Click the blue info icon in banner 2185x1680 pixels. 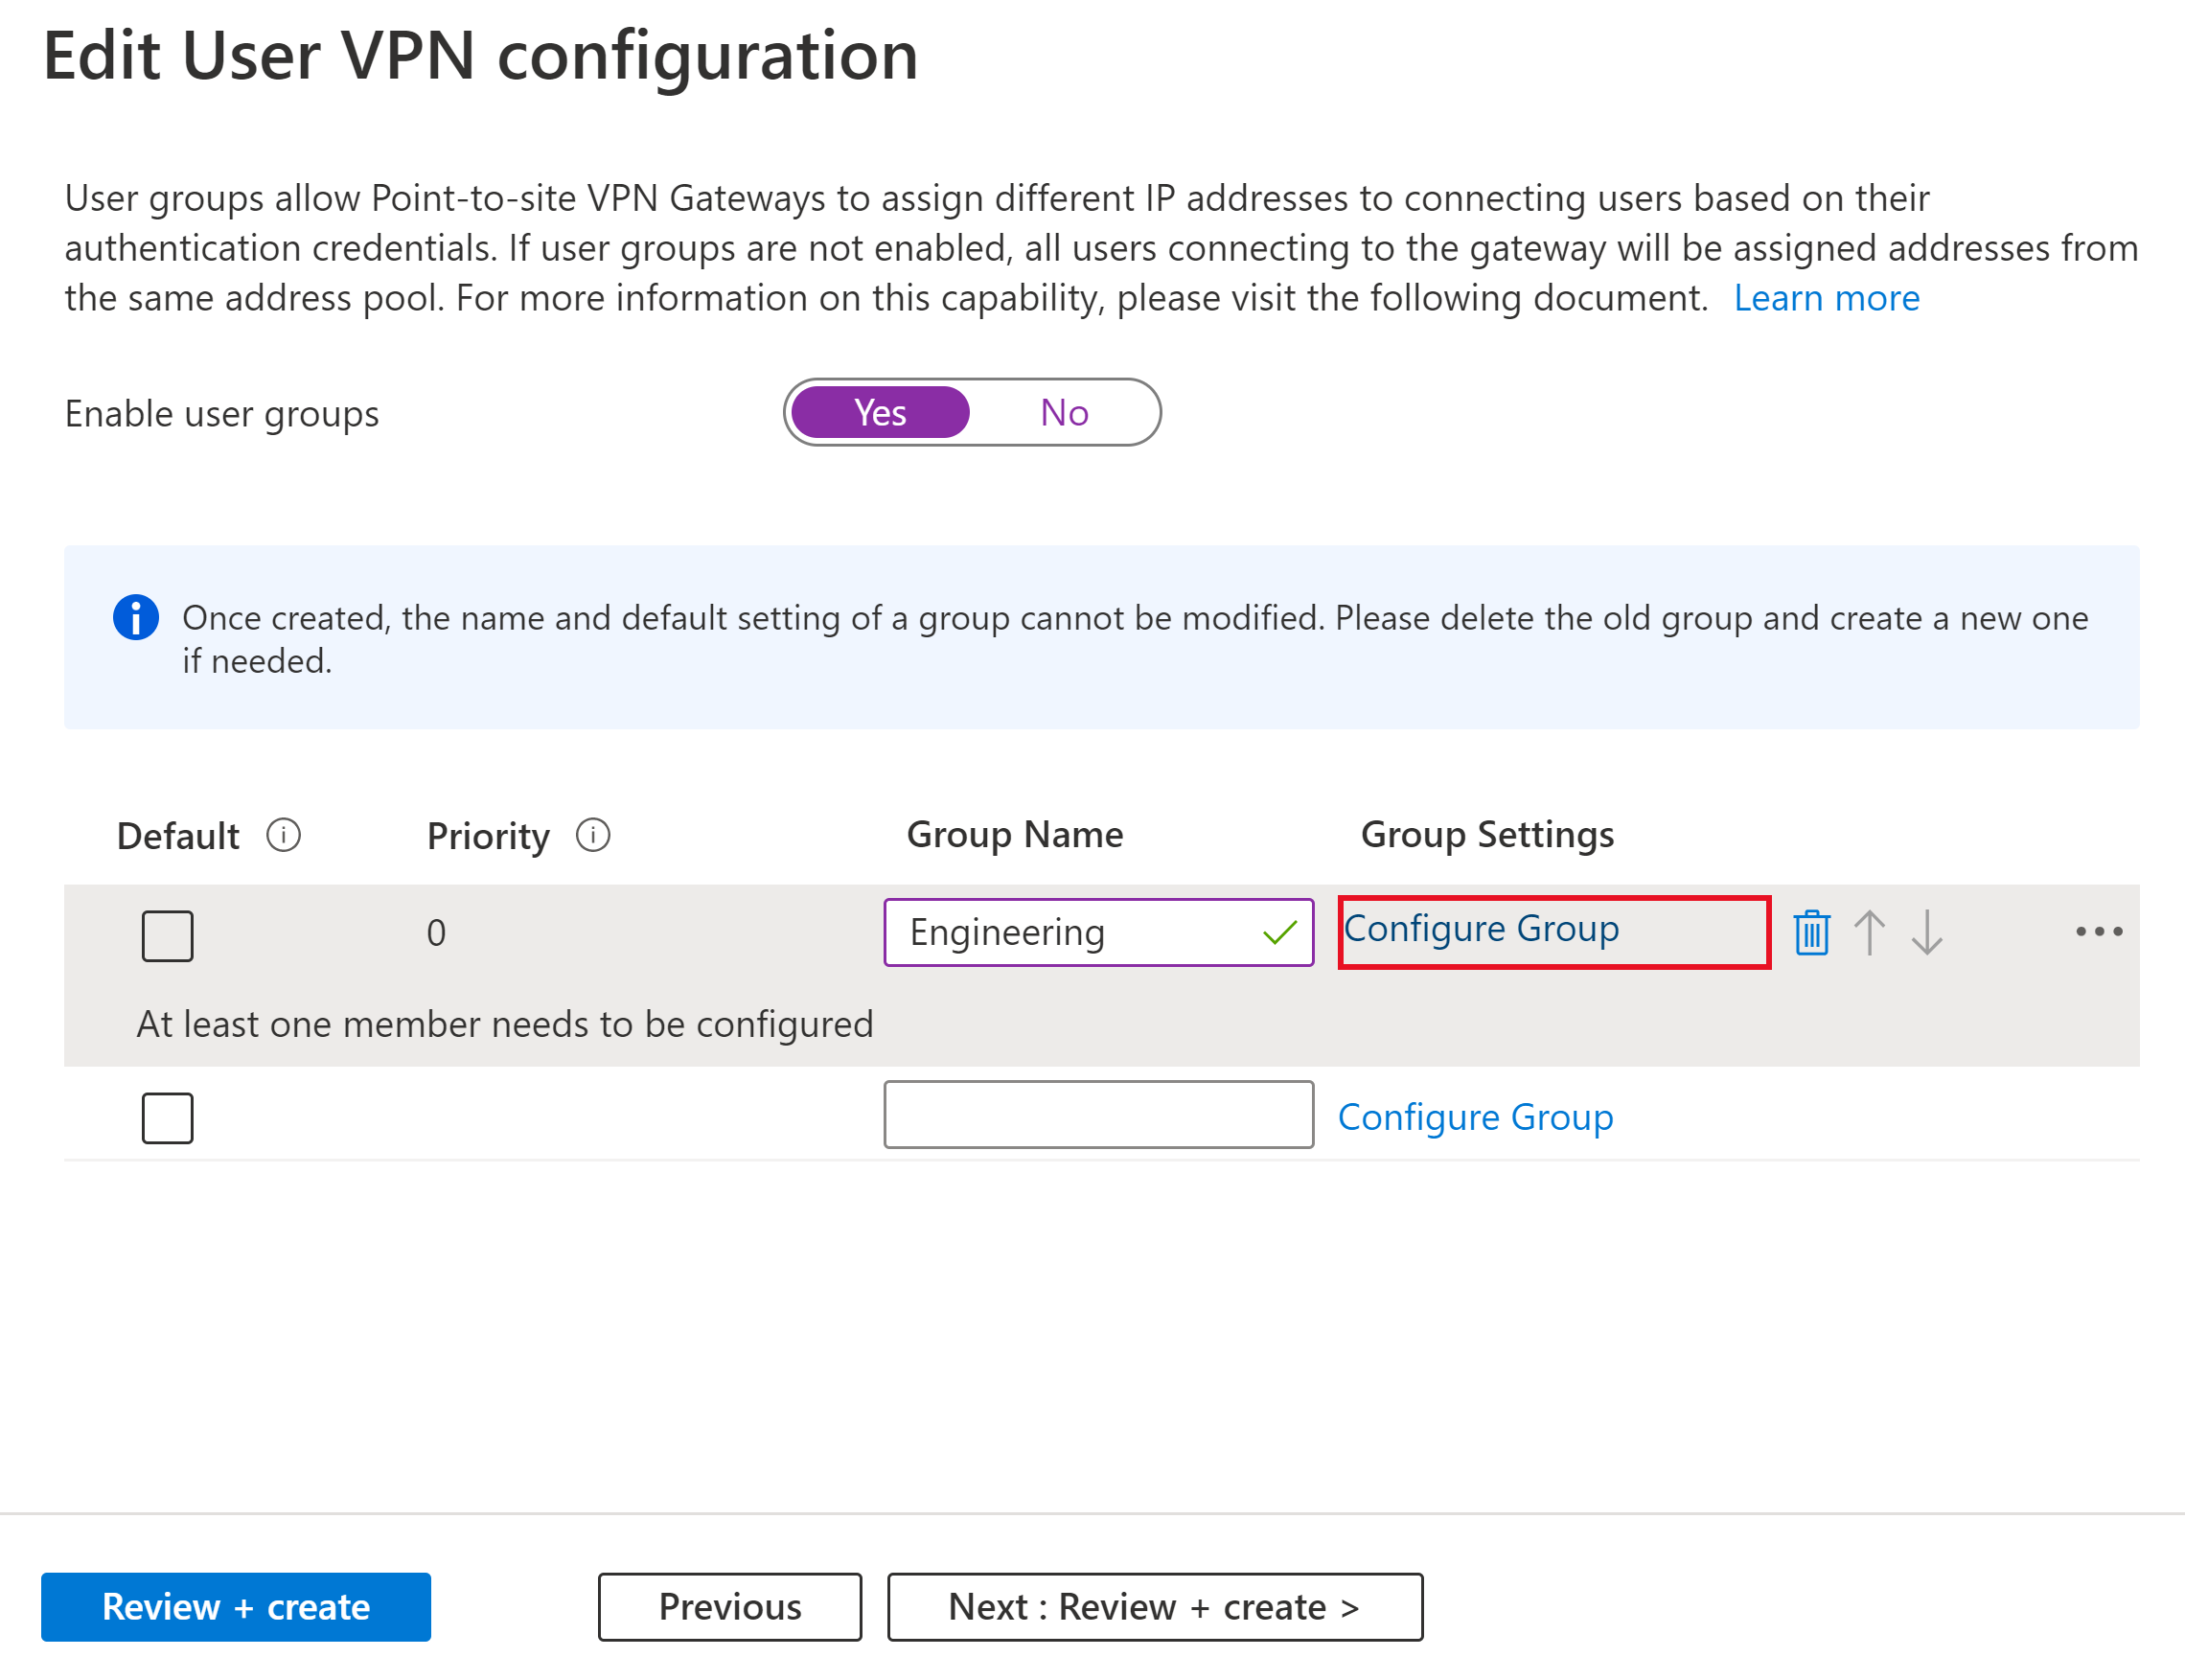(136, 617)
